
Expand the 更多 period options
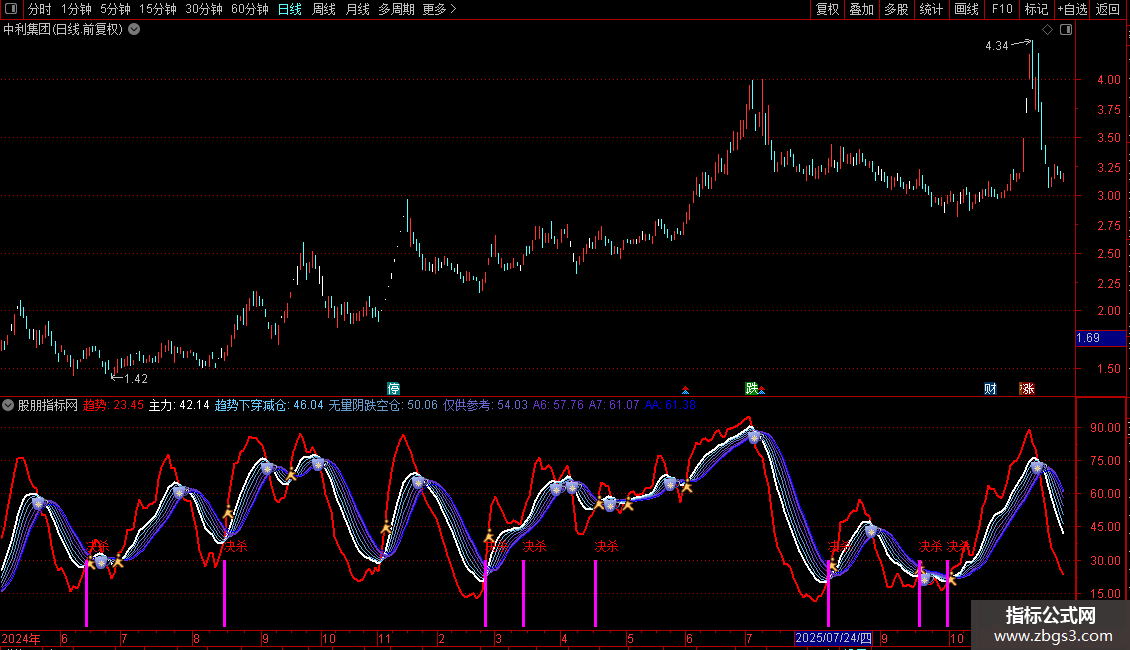click(x=439, y=9)
